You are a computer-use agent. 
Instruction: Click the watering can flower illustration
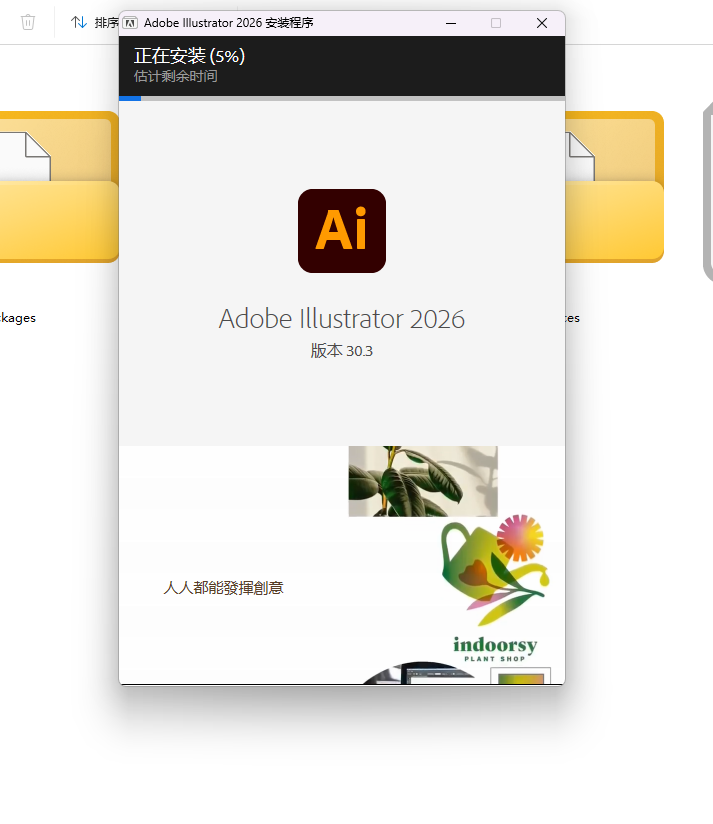click(495, 570)
